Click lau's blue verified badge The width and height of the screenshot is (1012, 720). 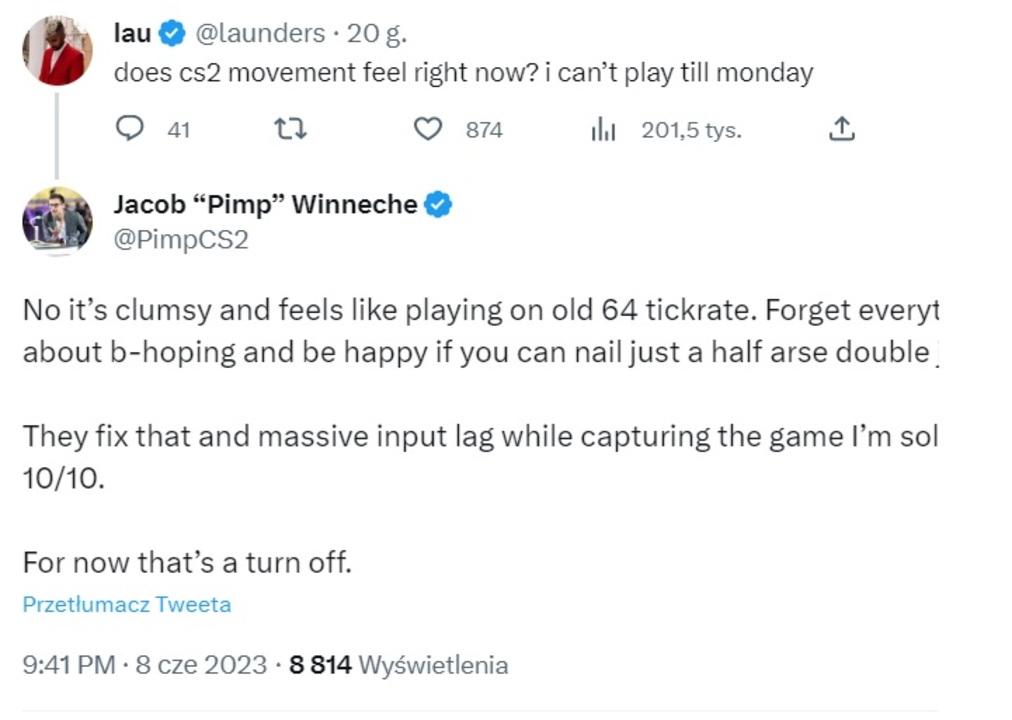coord(172,34)
